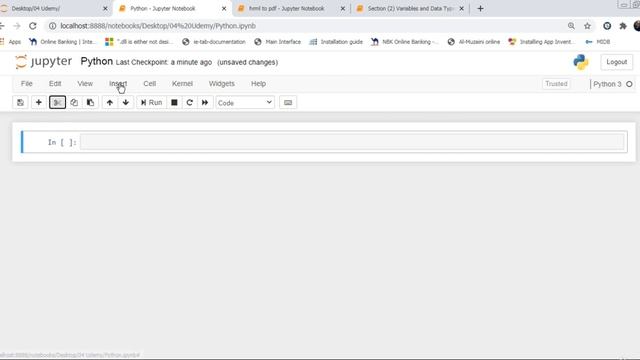Open the '.dll is either not' bookmark
Image resolution: width=640 pixels, height=360 pixels.
pyautogui.click(x=139, y=42)
